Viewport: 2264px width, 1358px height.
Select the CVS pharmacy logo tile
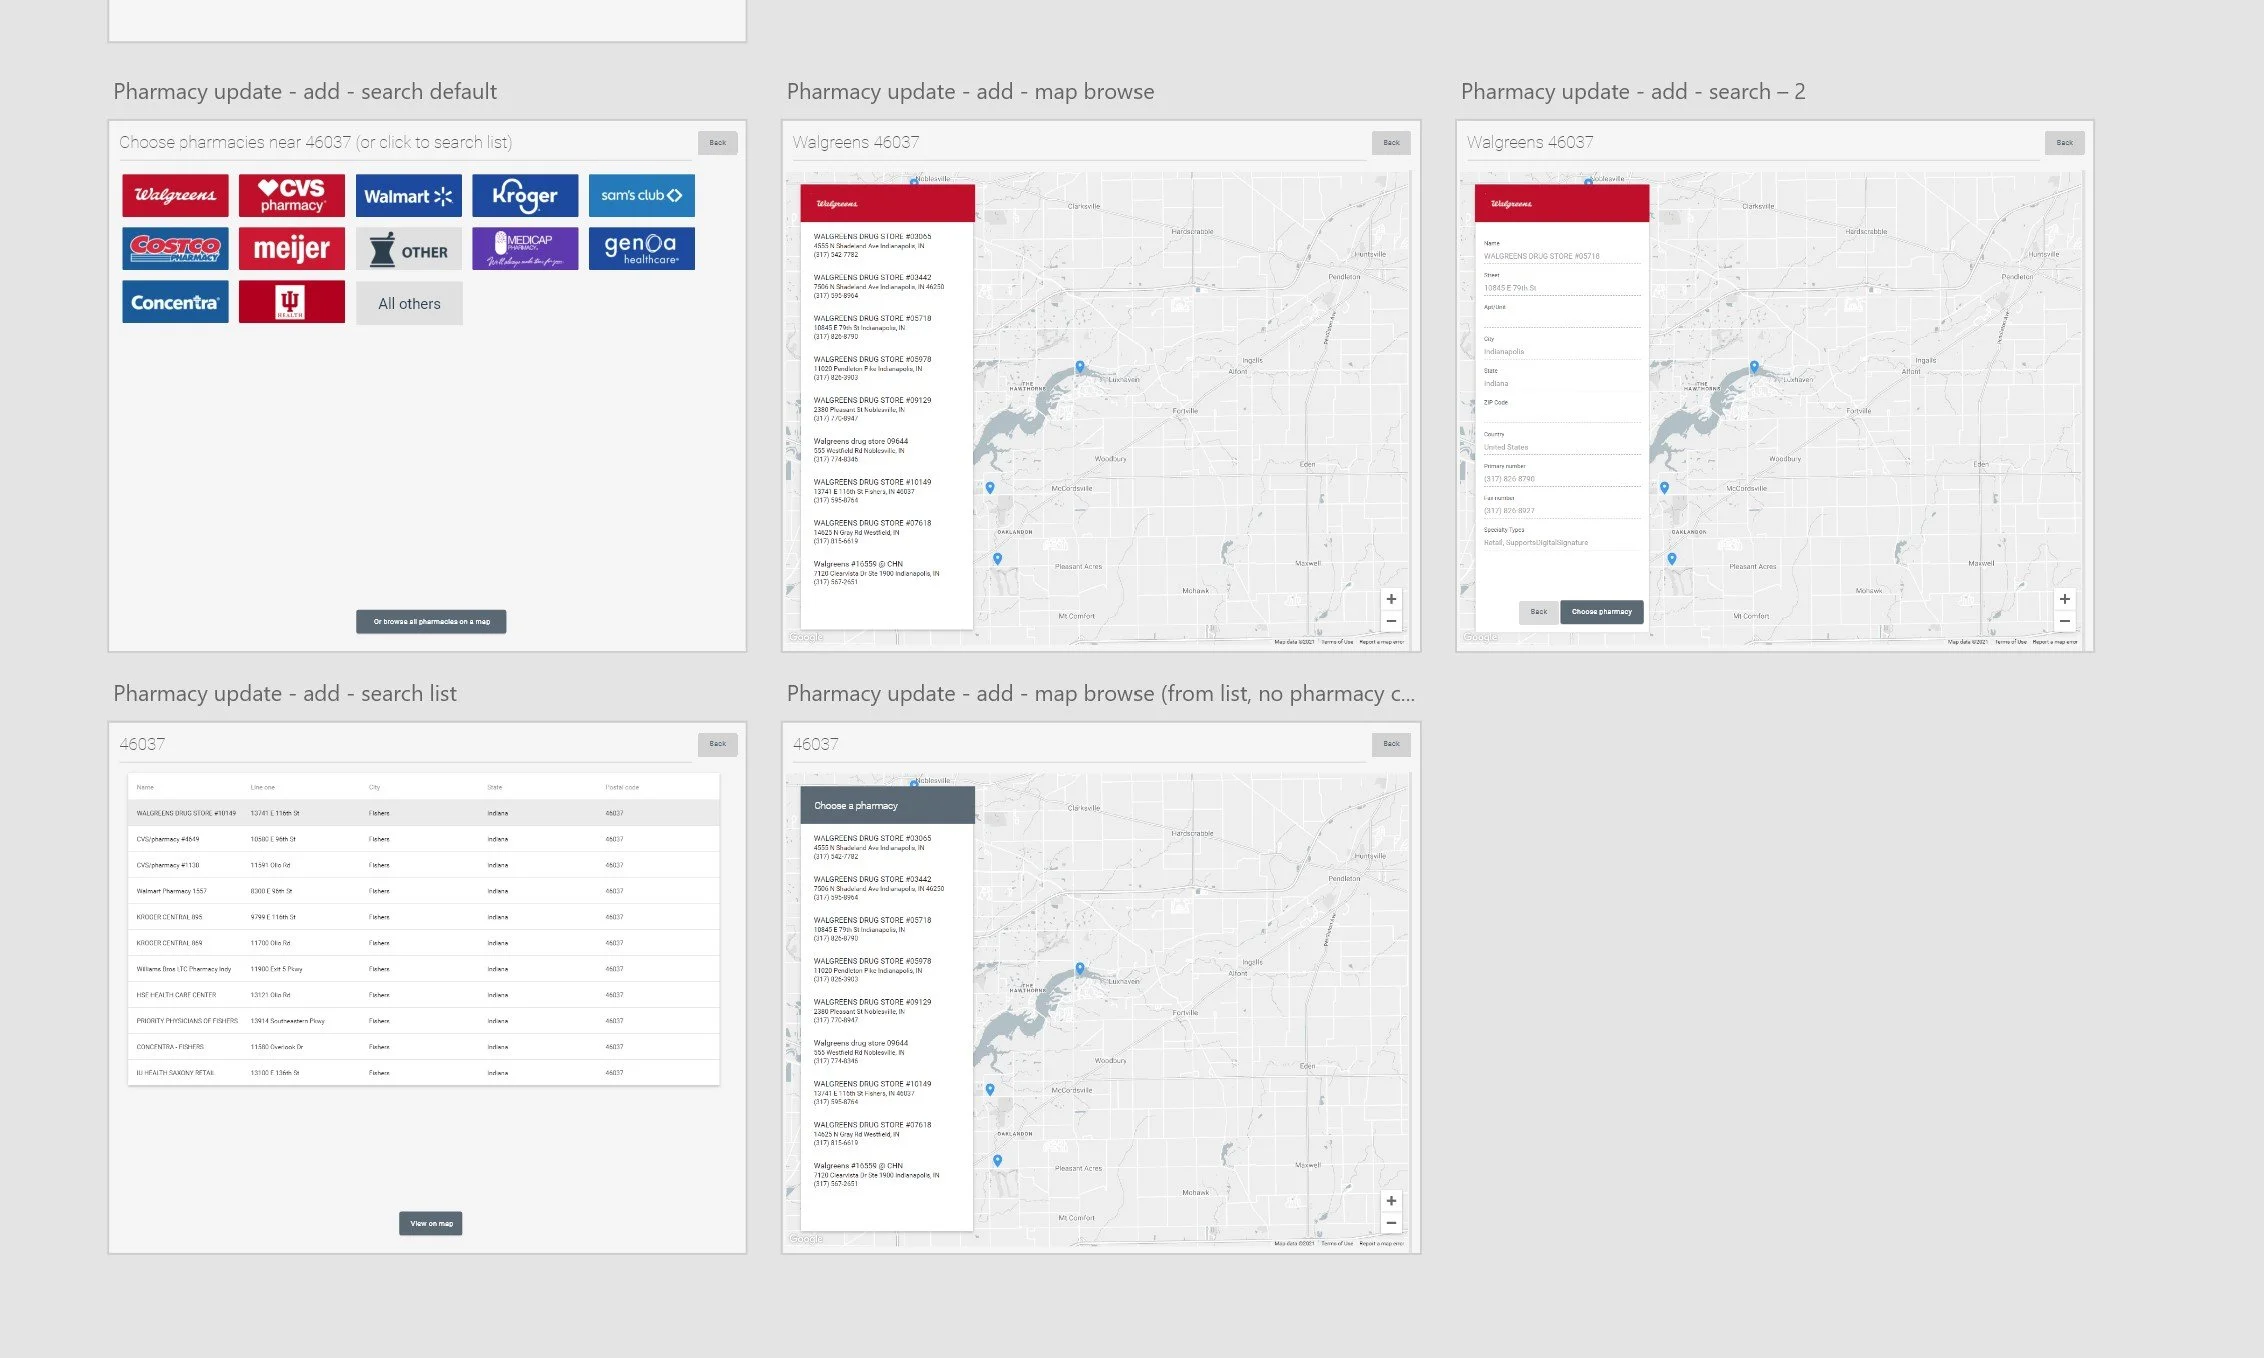click(x=291, y=195)
